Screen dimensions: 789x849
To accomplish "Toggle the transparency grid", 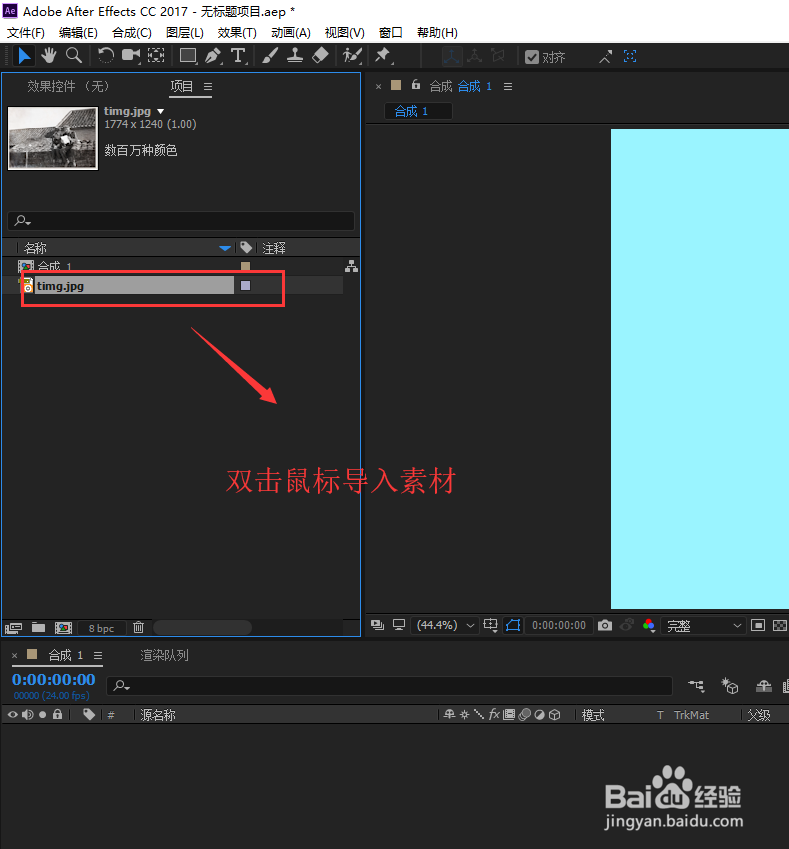I will 780,625.
